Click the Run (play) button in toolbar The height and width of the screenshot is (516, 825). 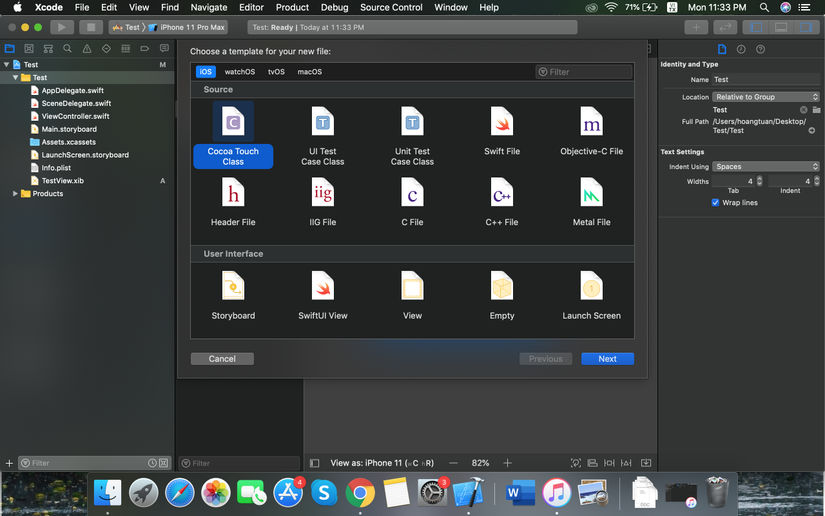(61, 27)
